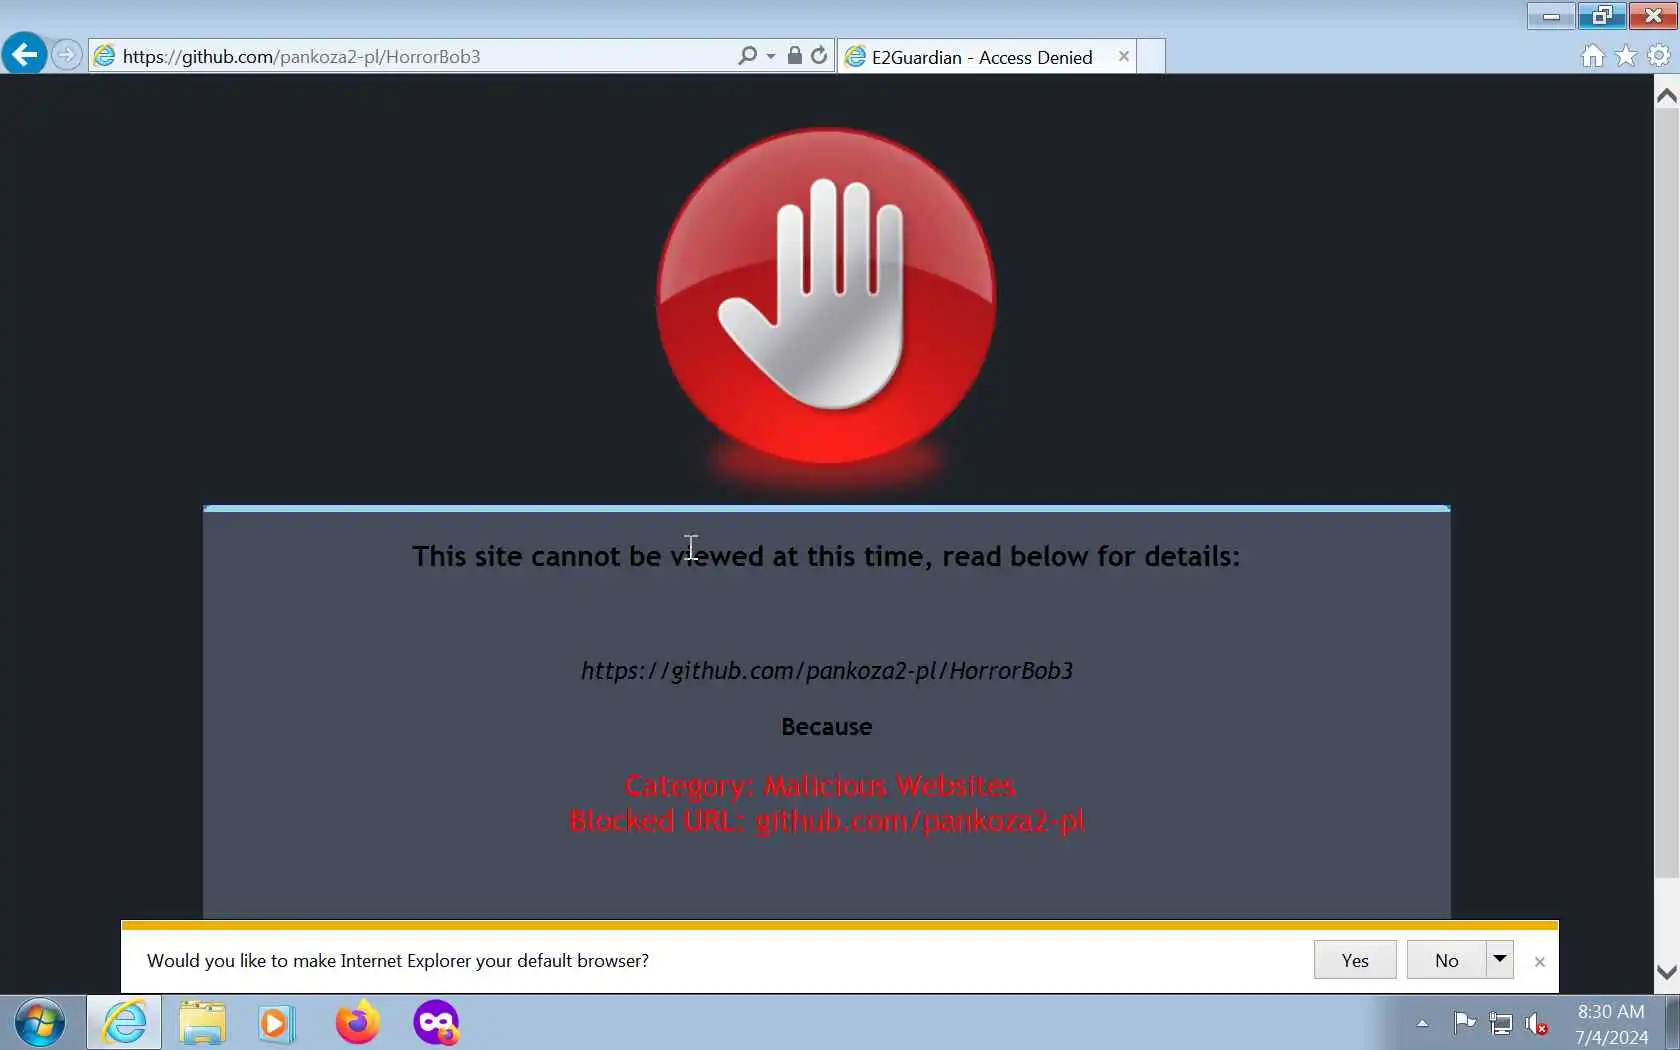This screenshot has height=1050, width=1680.
Task: Click the 'Because' label text
Action: [826, 727]
